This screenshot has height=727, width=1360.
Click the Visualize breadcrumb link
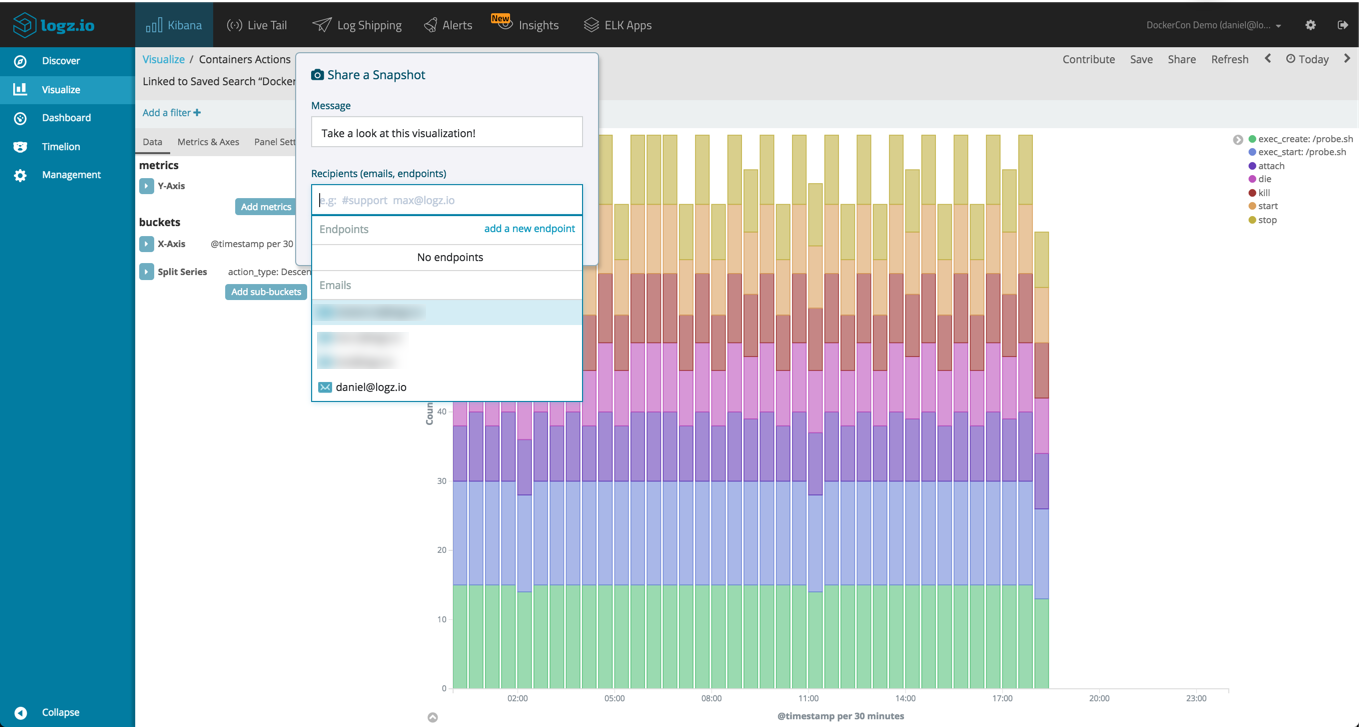(x=163, y=59)
